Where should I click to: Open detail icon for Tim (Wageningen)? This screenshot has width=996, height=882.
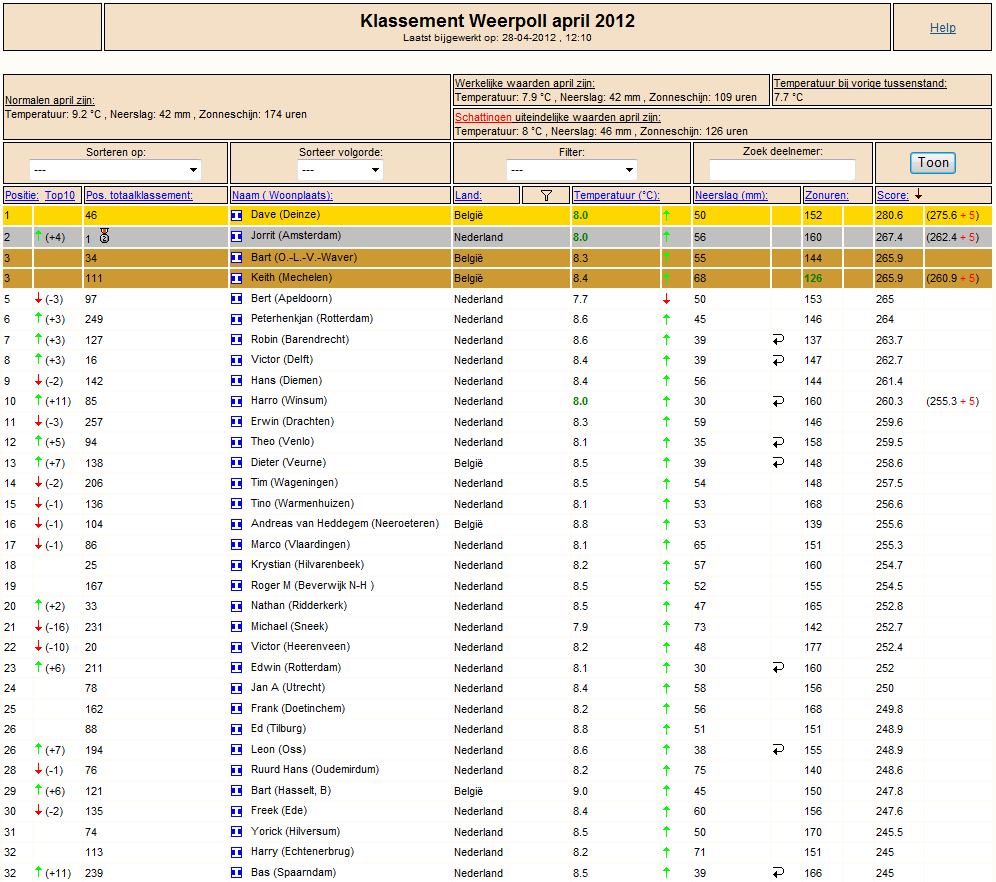pyautogui.click(x=236, y=483)
